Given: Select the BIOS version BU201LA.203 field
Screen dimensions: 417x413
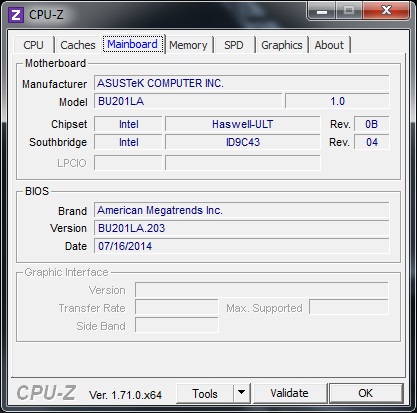Looking at the screenshot, I should (x=242, y=228).
